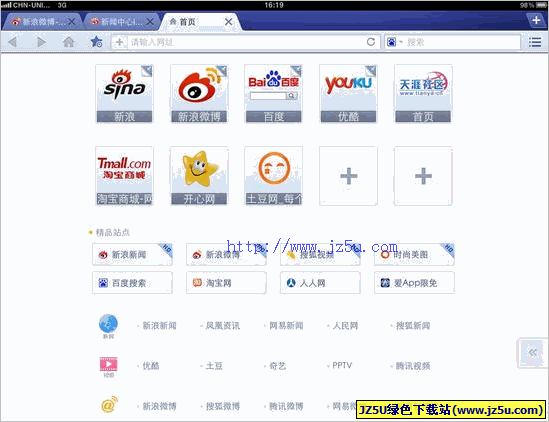549x422 pixels.
Task: Open 时尚美图 featured site button
Action: pyautogui.click(x=414, y=255)
